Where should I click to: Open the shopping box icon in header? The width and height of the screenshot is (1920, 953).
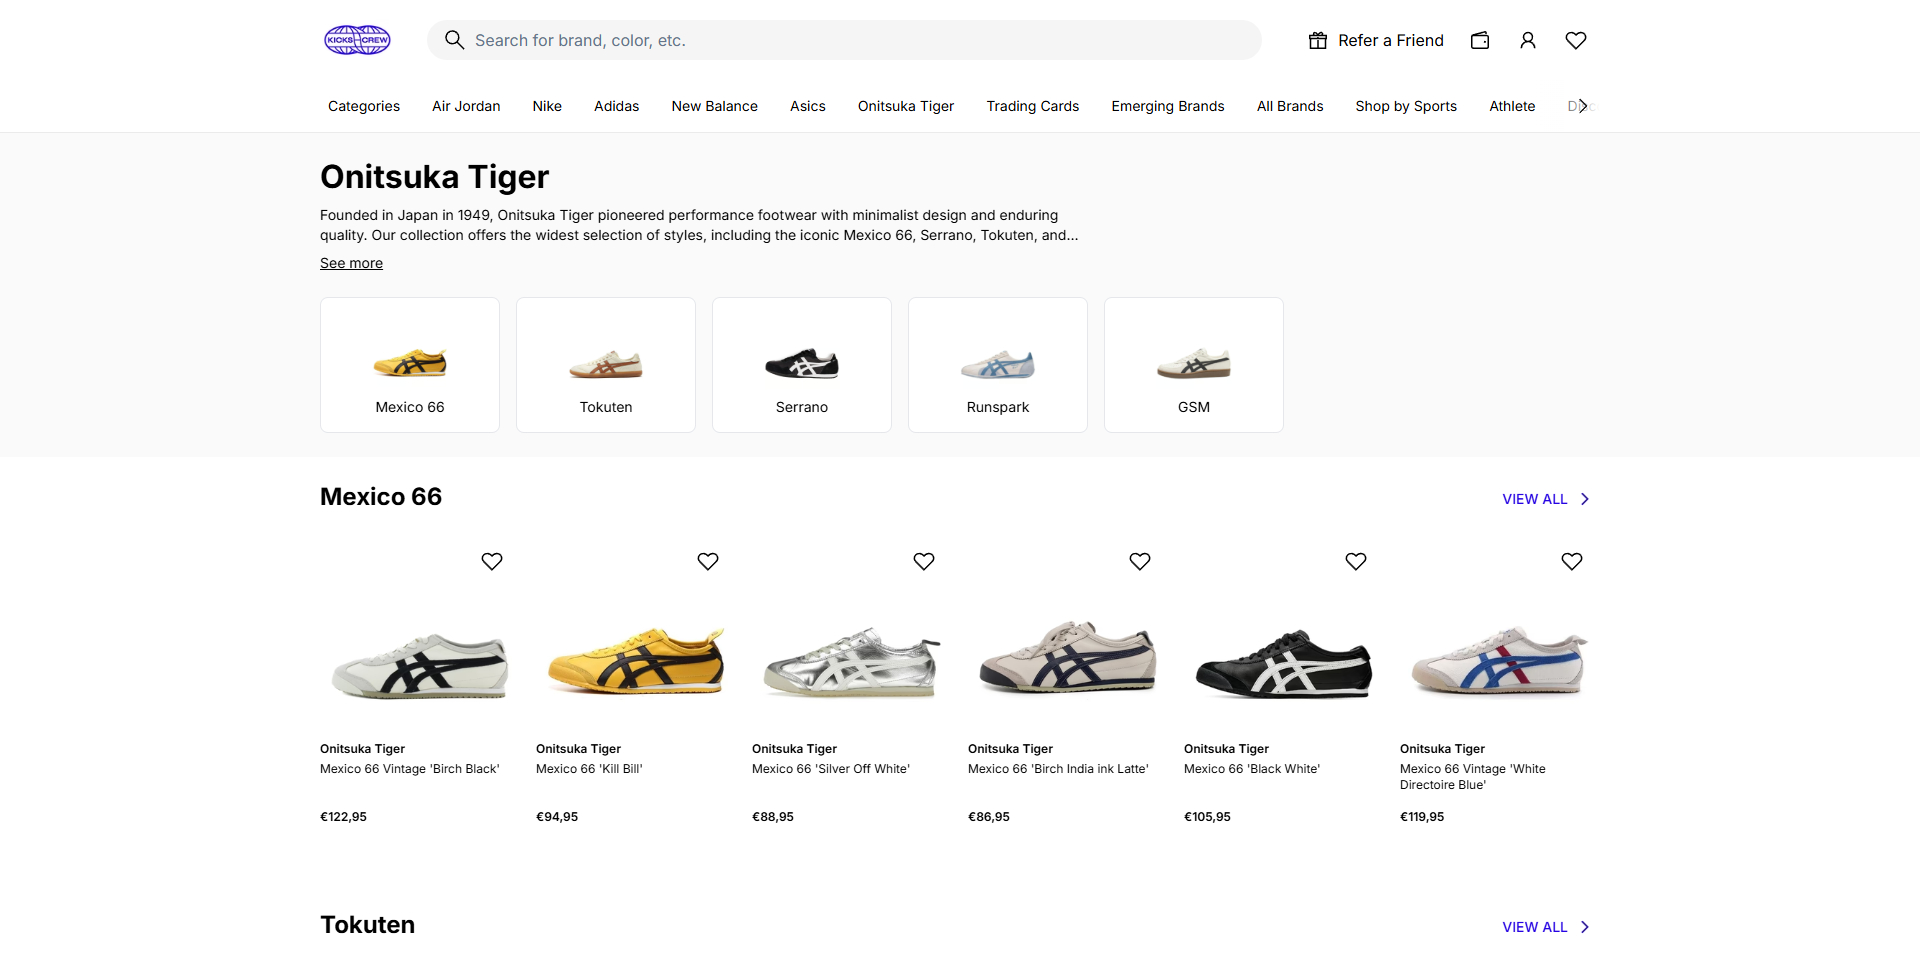click(1480, 40)
